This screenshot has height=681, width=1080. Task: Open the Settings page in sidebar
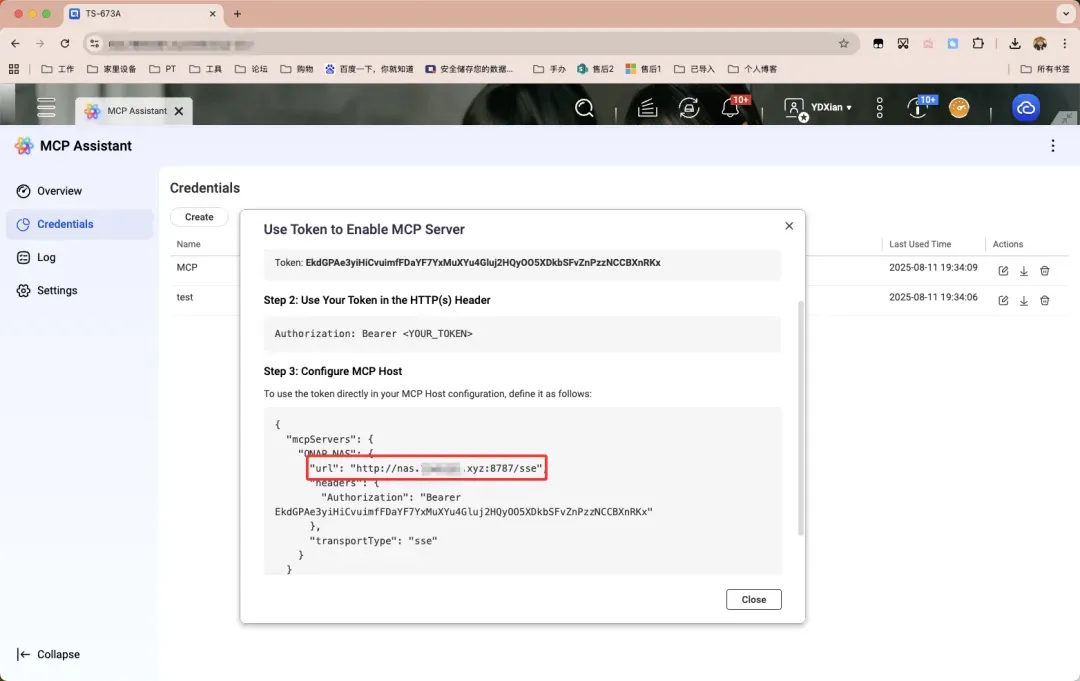57,290
